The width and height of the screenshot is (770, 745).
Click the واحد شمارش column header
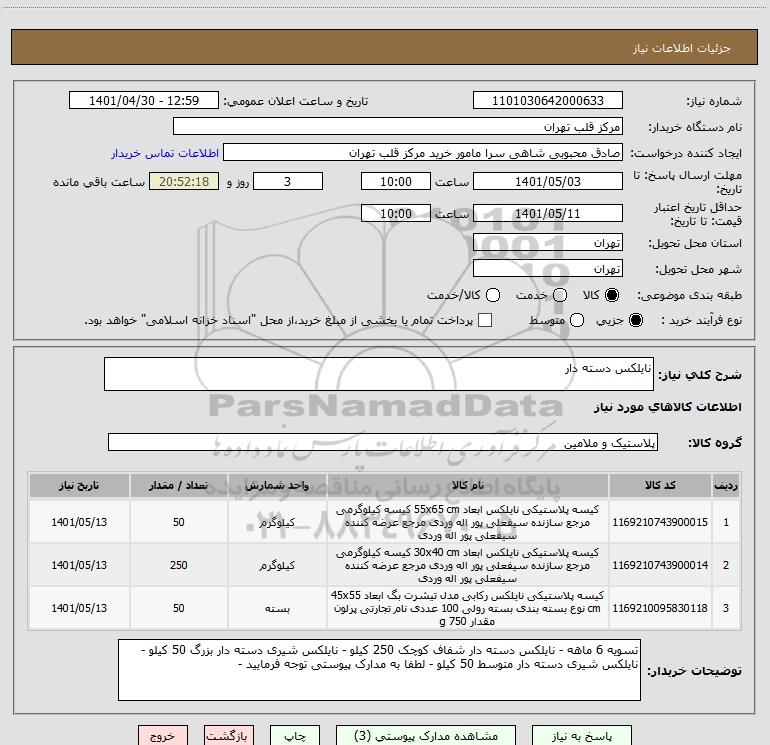click(x=277, y=486)
